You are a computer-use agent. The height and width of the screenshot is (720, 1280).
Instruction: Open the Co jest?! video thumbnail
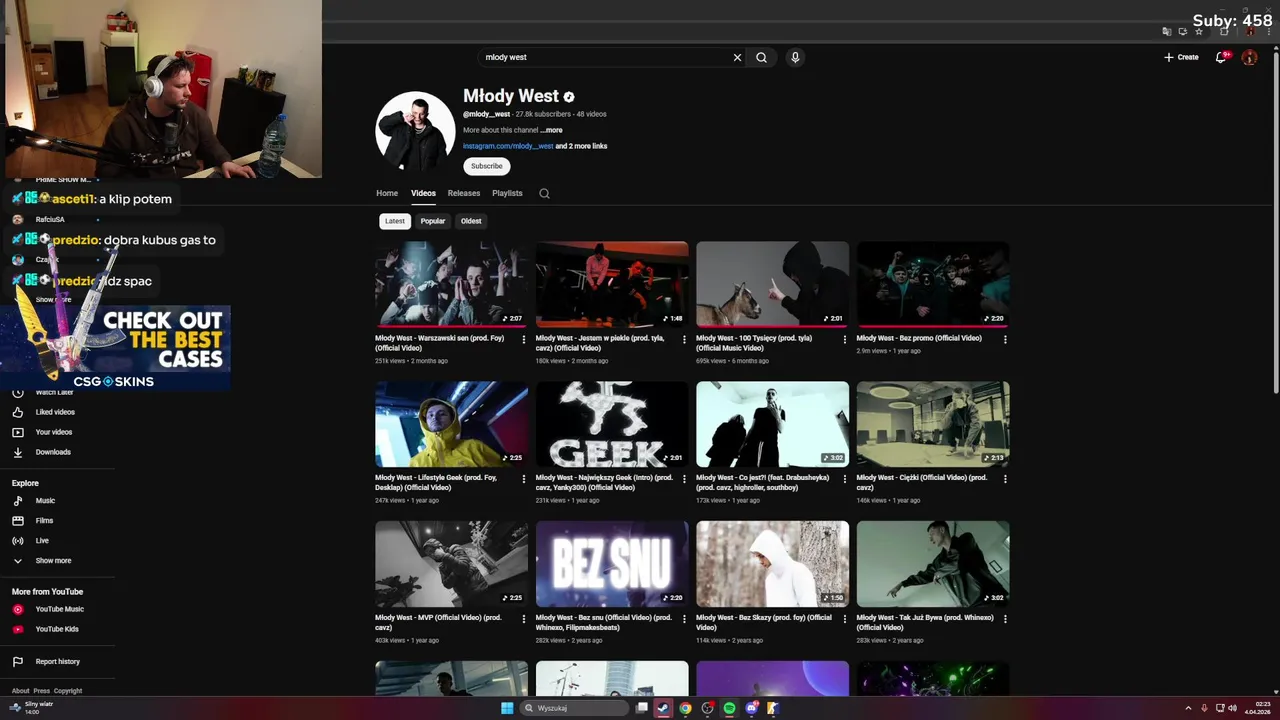(772, 424)
